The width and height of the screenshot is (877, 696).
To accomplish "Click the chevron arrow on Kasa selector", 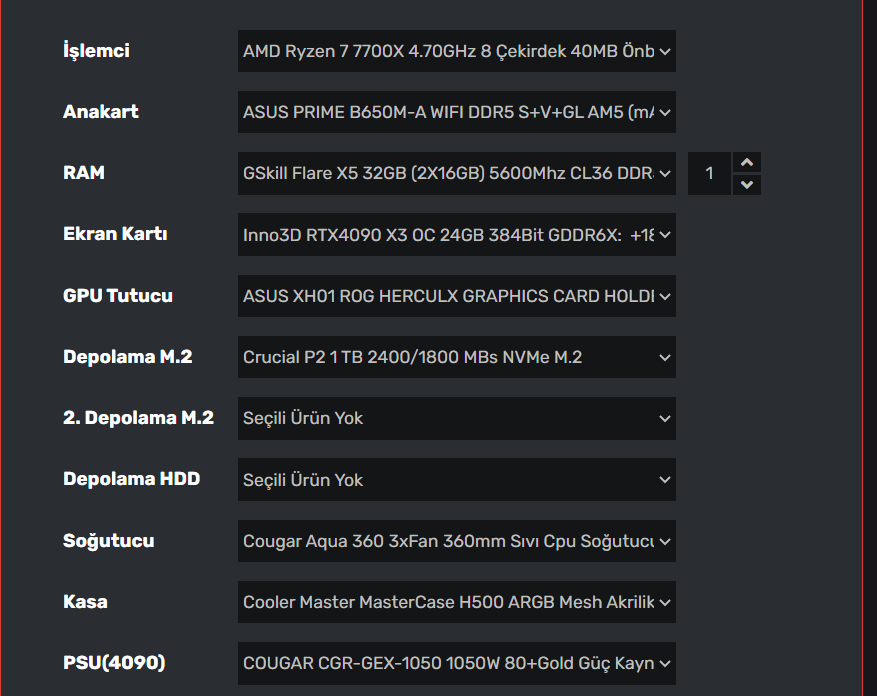I will (665, 602).
